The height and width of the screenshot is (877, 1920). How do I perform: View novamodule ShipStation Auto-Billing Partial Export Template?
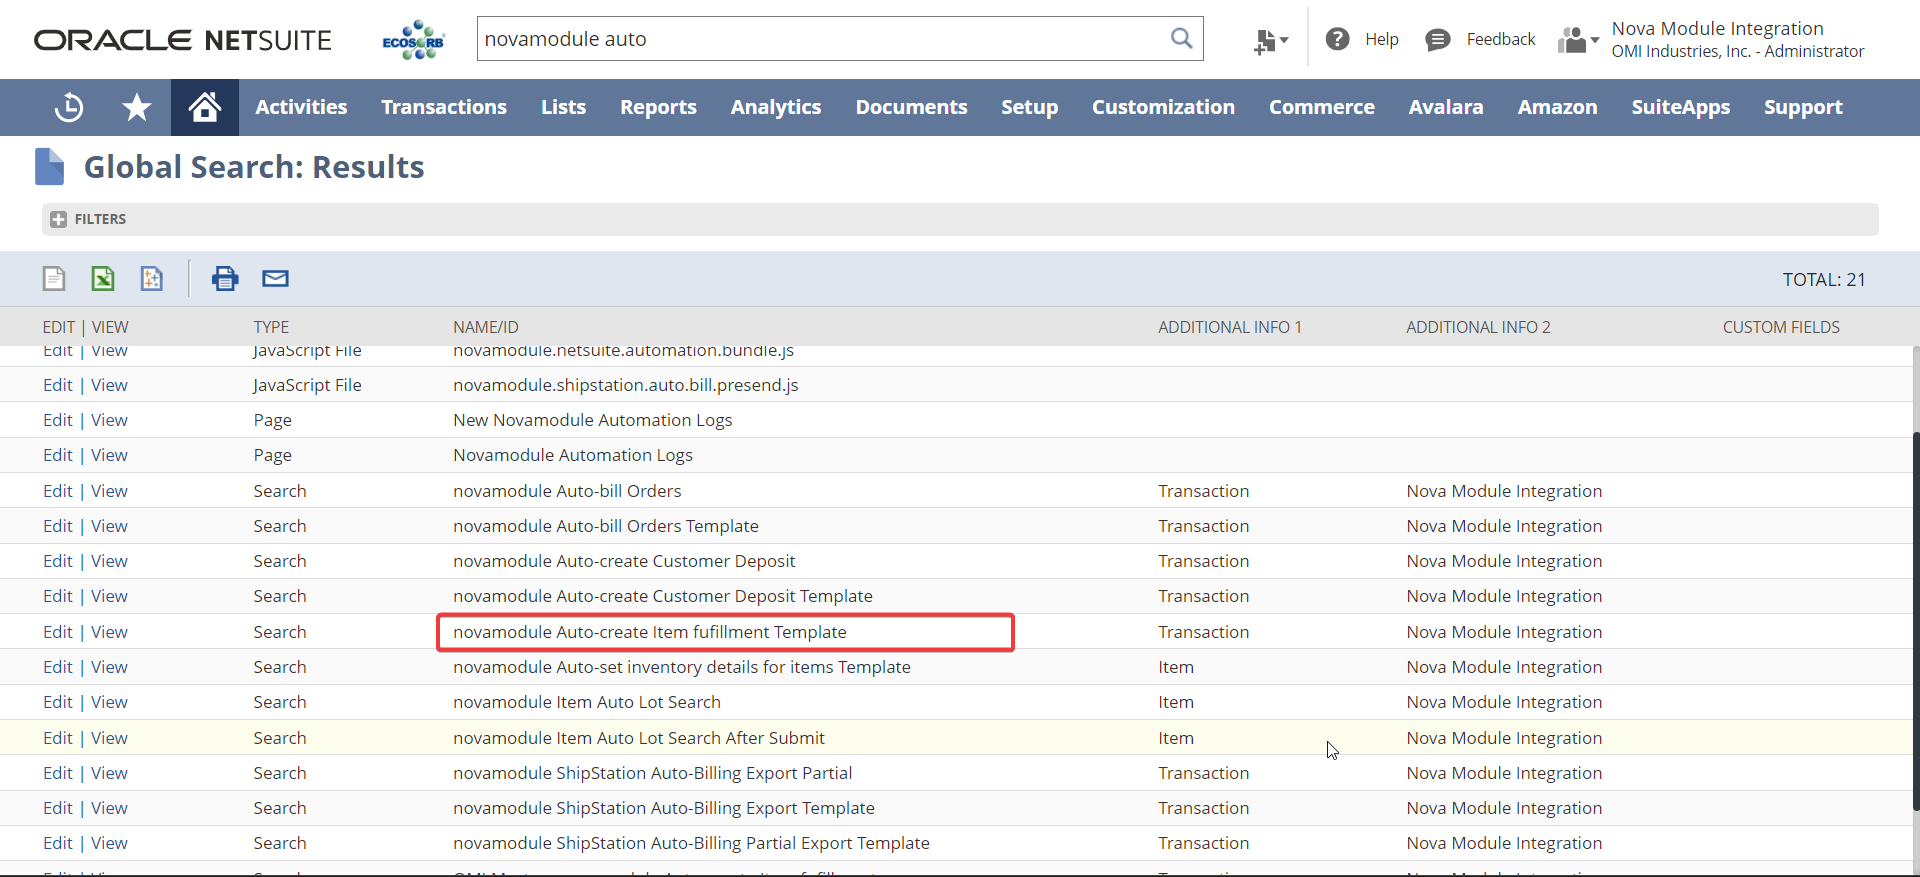109,843
